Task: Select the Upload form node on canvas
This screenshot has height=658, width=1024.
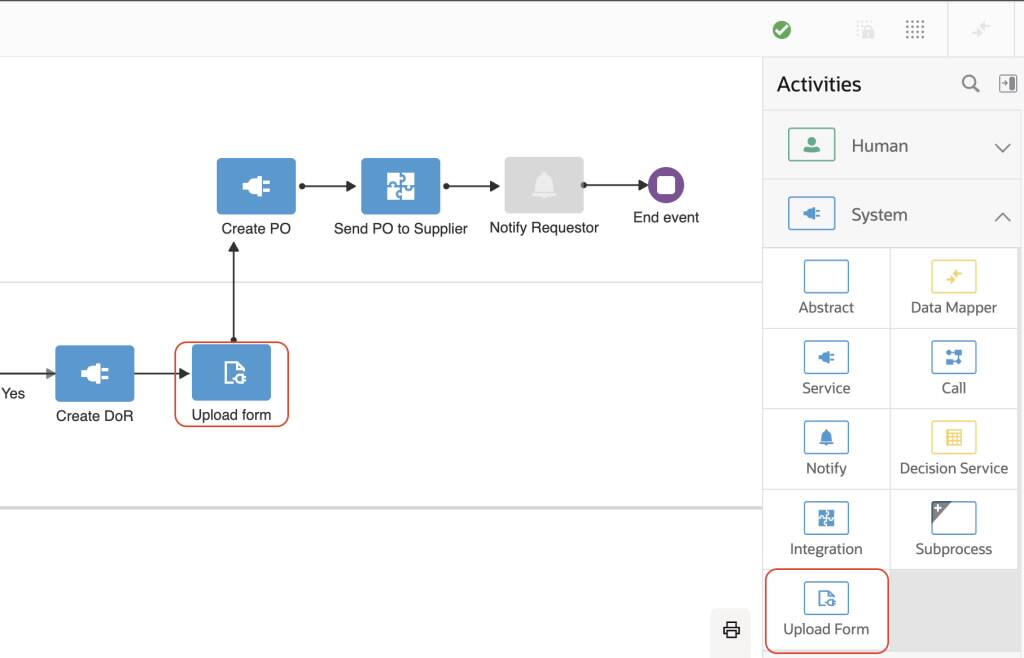Action: coord(231,375)
